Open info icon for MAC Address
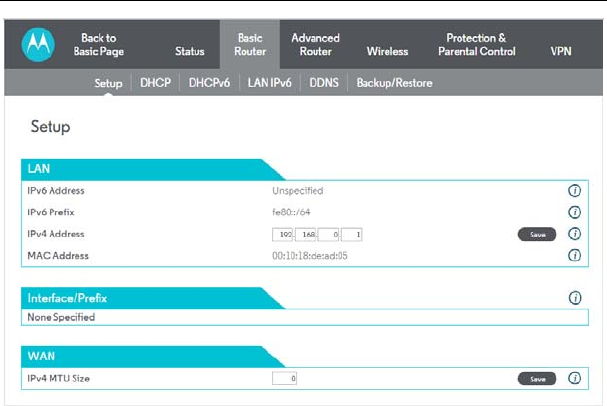The height and width of the screenshot is (406, 607). tap(574, 255)
